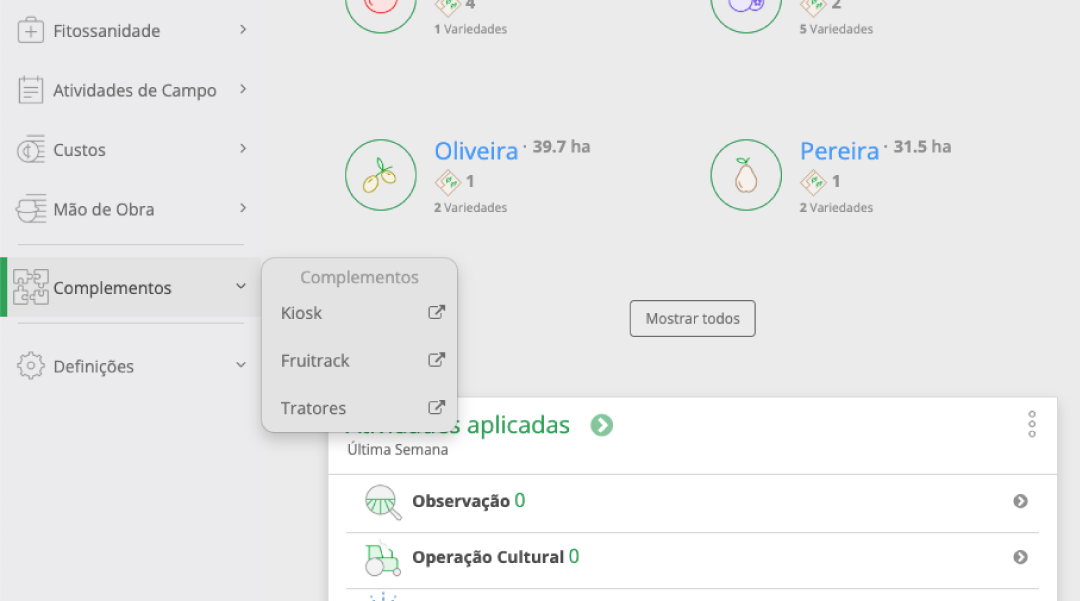1080x601 pixels.
Task: Expand the Fitossanidade submenu chevron
Action: coord(243,30)
